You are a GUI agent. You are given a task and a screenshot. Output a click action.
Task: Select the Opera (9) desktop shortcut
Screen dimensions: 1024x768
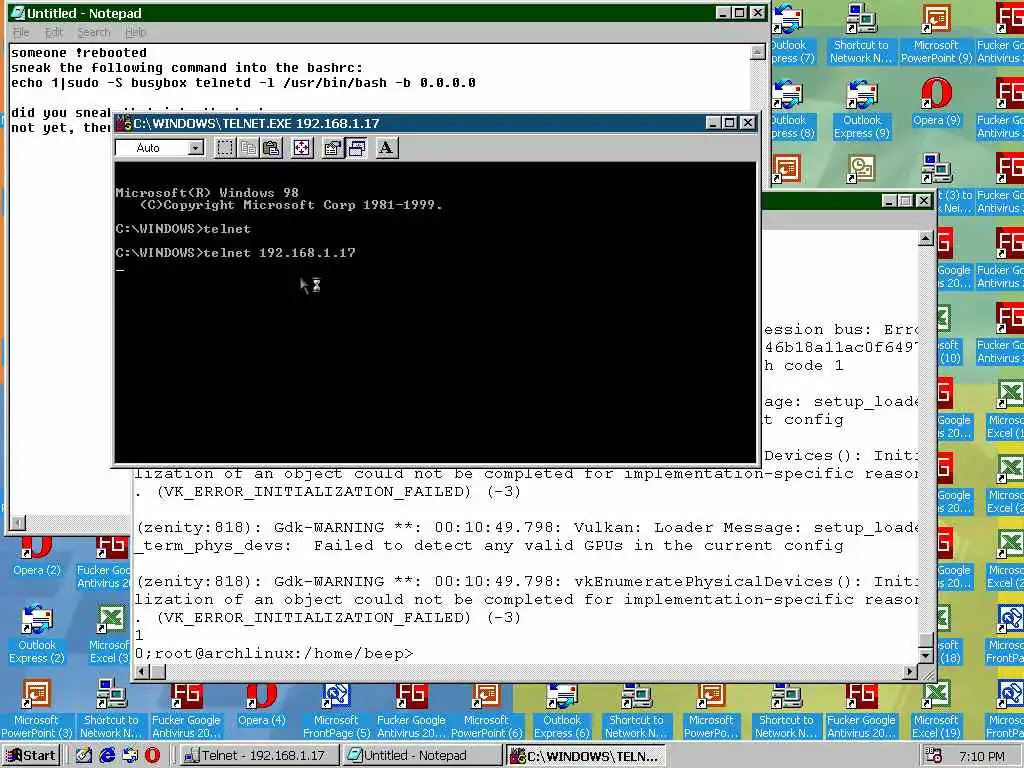click(x=936, y=103)
